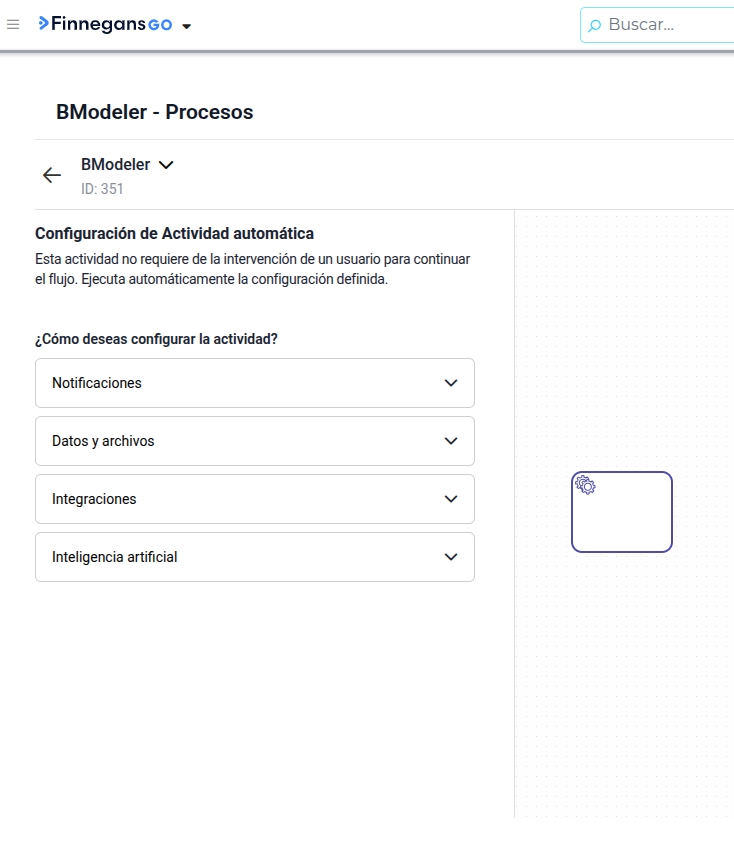734x842 pixels.
Task: Expand Datos y archivos using its chevron
Action: click(451, 441)
